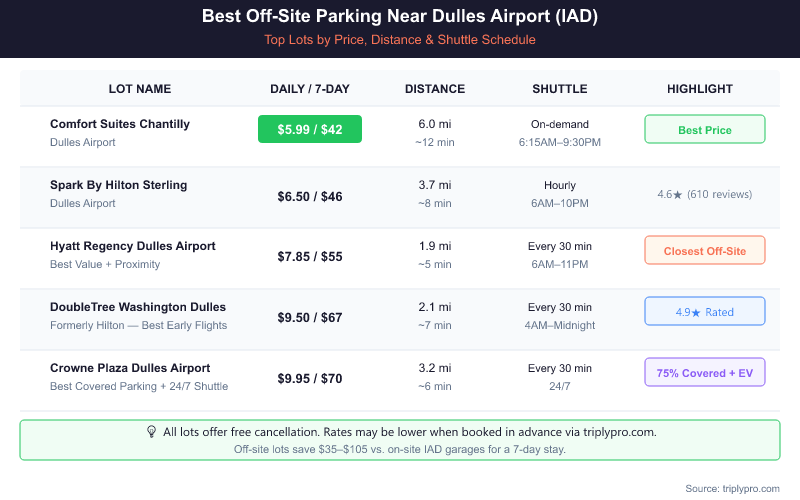
Task: Click the 4.6★ (610 reviews) rating text
Action: click(704, 195)
